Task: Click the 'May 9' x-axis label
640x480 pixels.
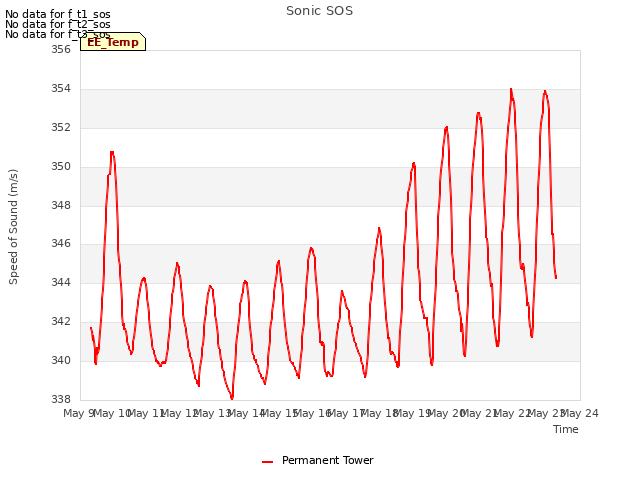Action: pyautogui.click(x=79, y=413)
